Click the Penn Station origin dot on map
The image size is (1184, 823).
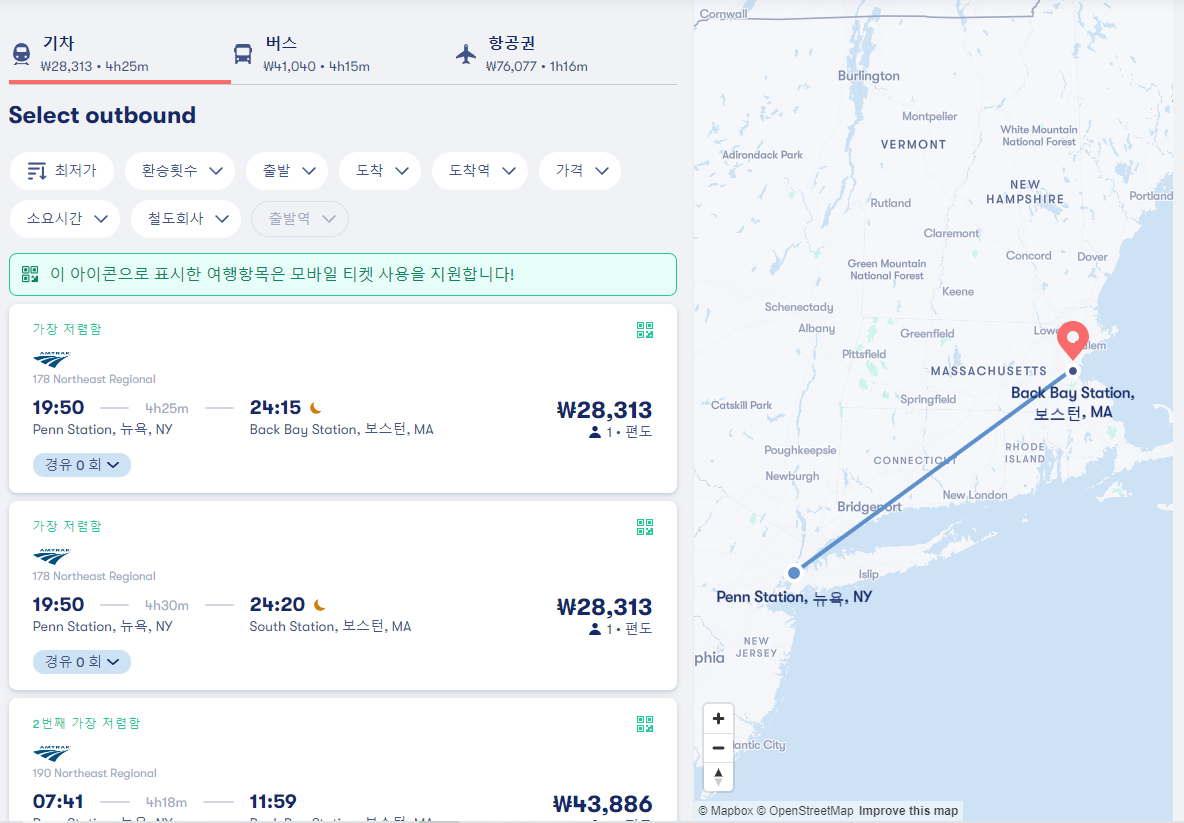click(794, 572)
